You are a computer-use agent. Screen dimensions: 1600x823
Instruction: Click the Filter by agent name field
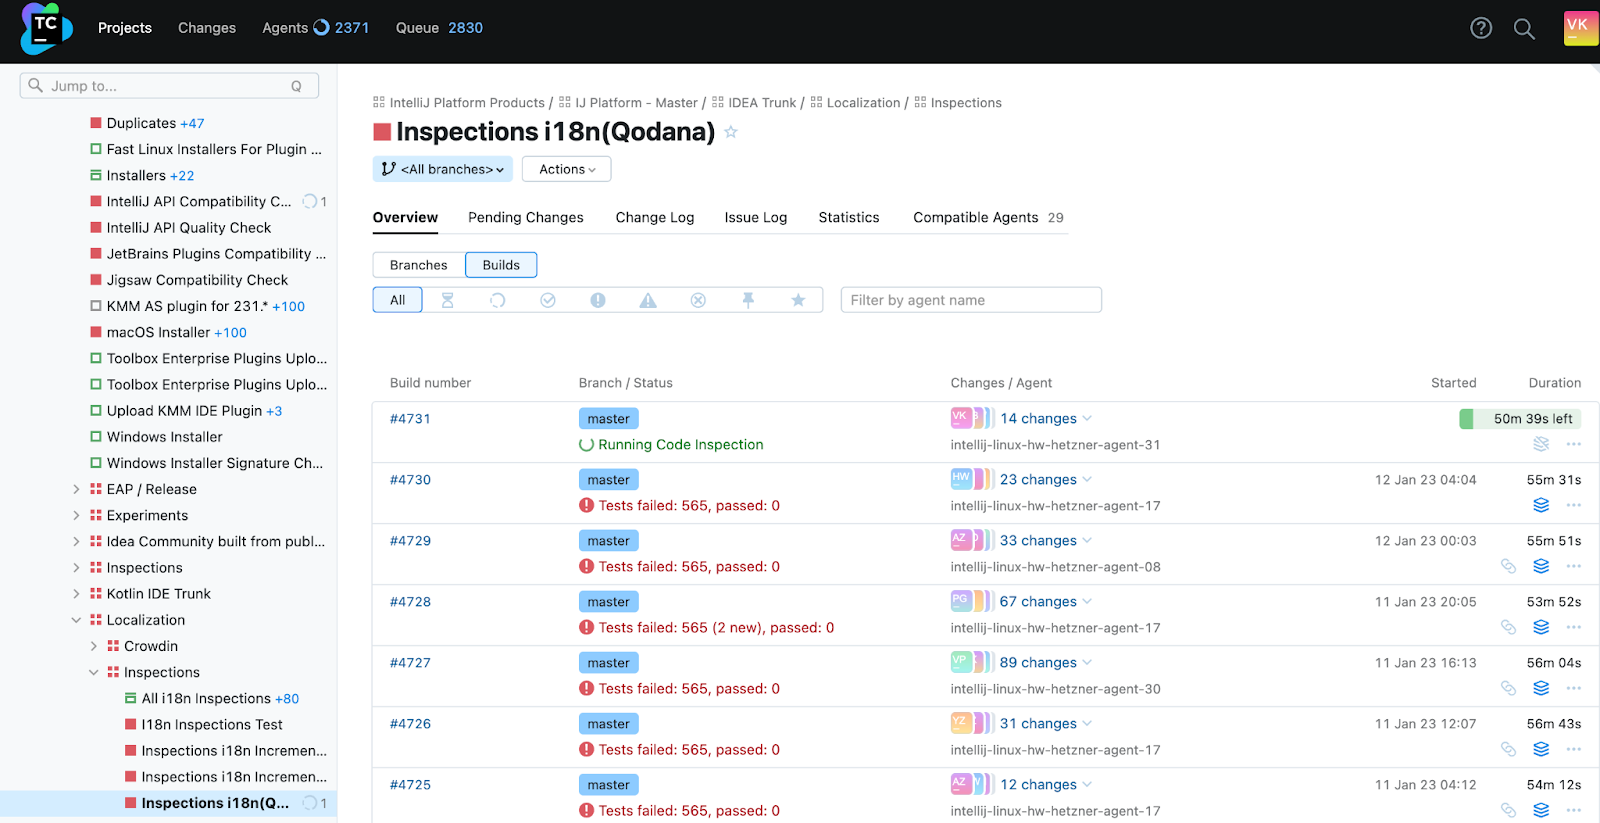[970, 300]
